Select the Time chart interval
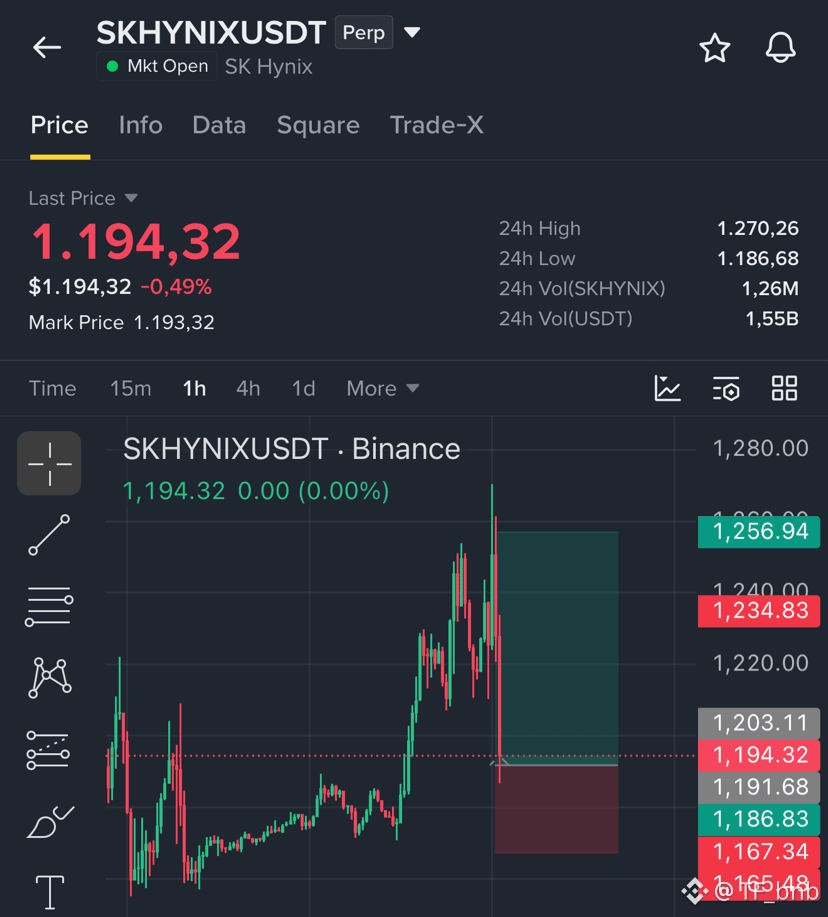 pos(53,388)
